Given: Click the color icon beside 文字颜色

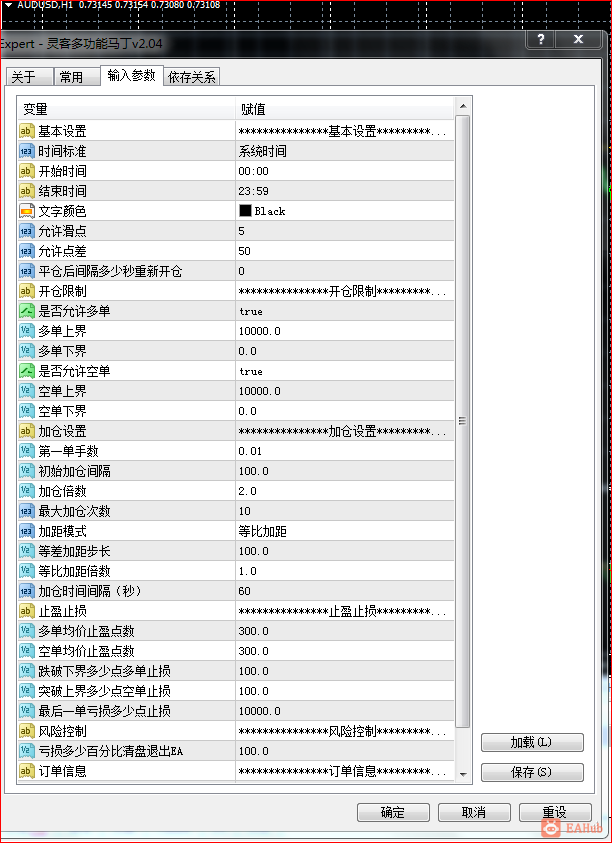Looking at the screenshot, I should [x=26, y=211].
